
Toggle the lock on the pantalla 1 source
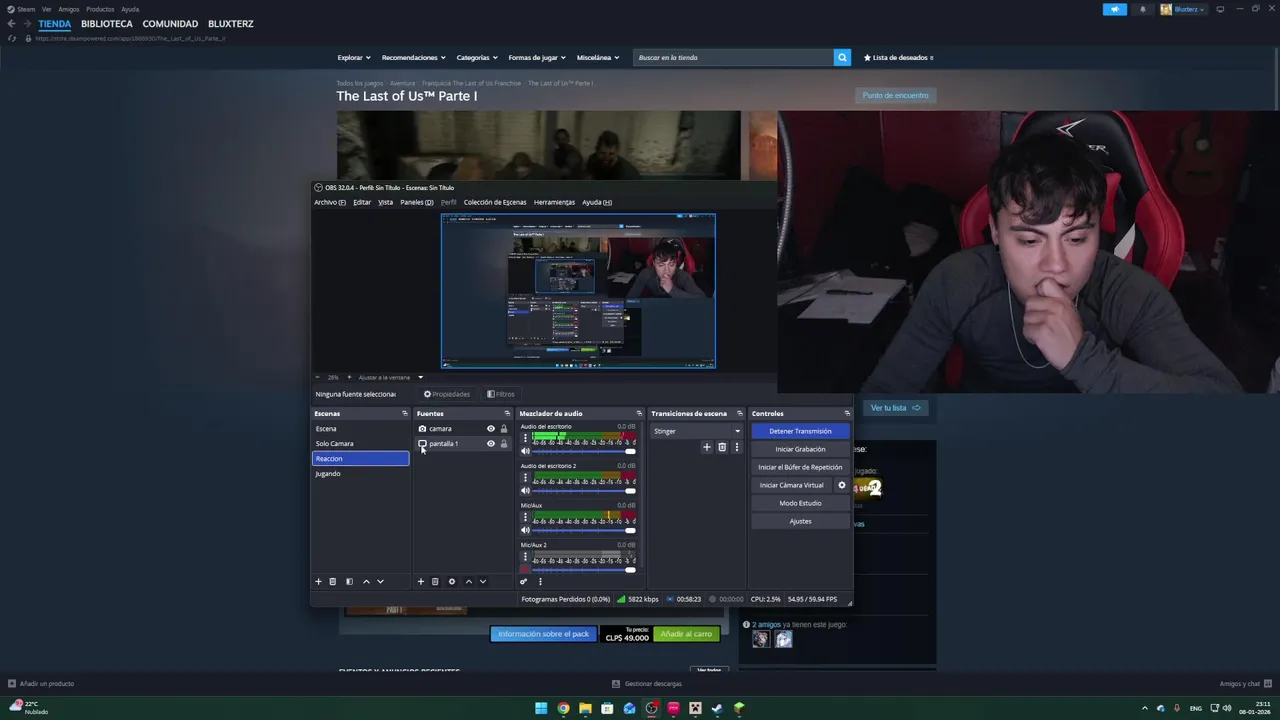pos(504,444)
